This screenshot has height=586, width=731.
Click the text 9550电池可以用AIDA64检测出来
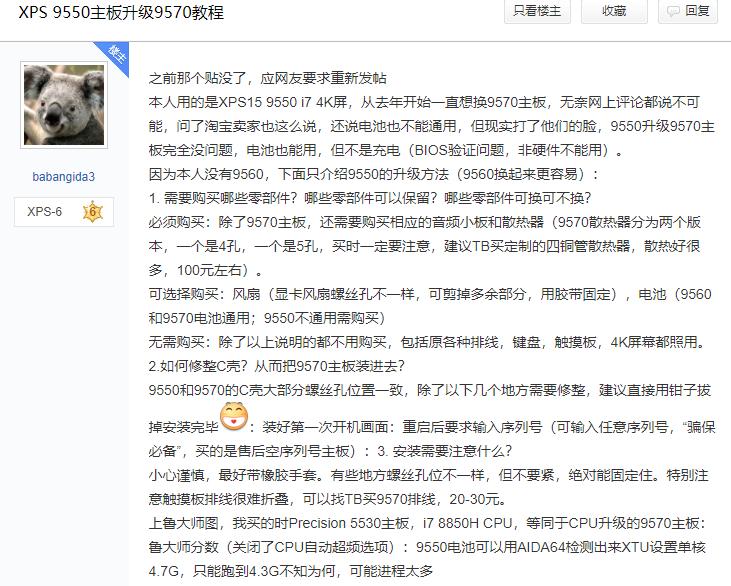519,547
